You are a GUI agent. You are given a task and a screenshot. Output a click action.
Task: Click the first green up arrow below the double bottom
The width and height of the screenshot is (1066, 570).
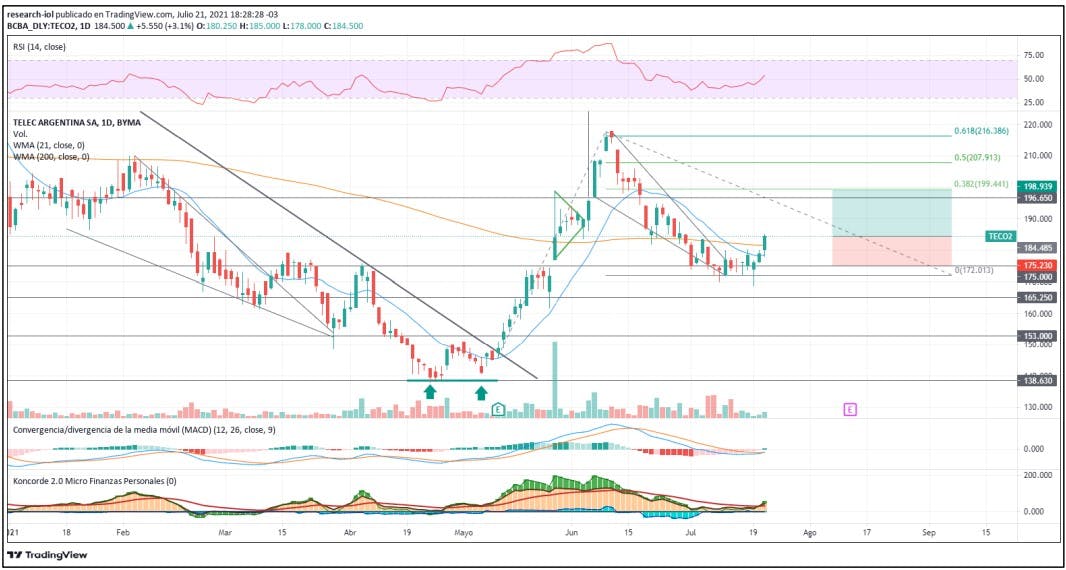click(430, 391)
